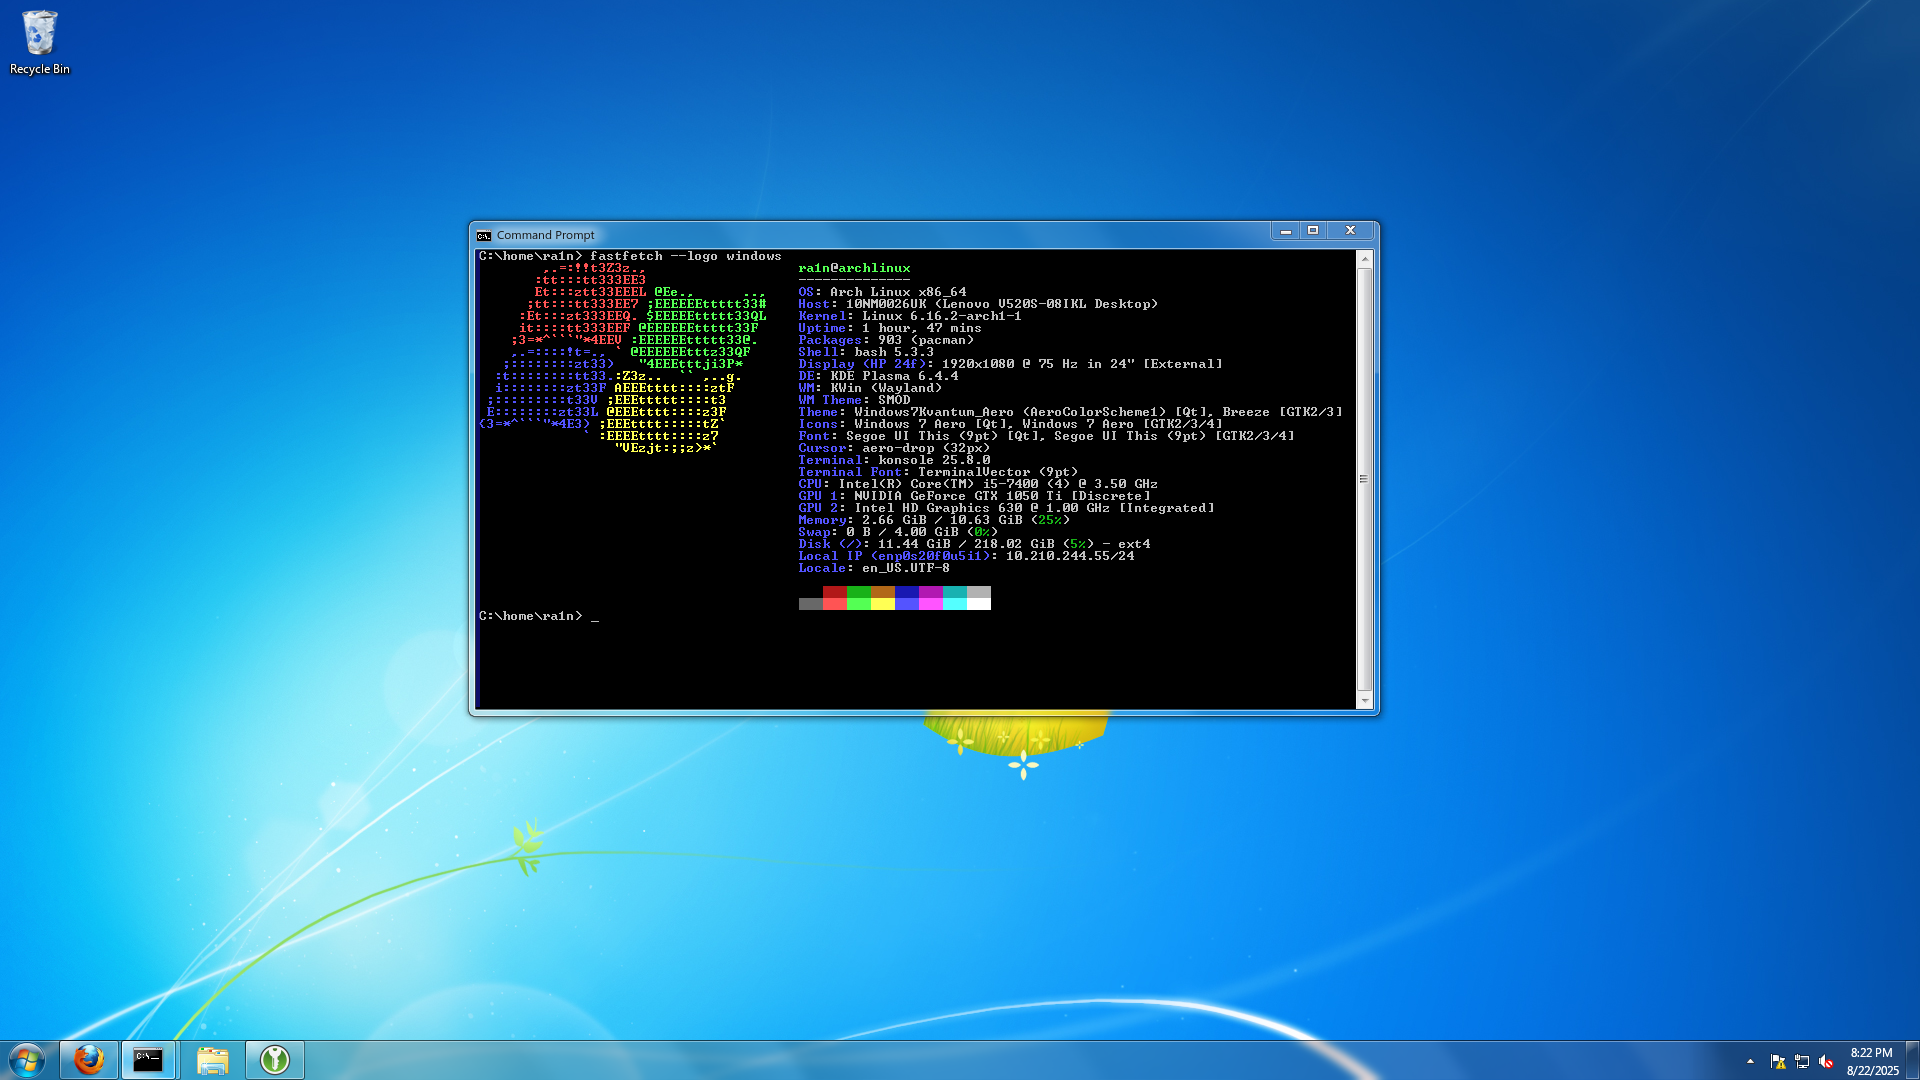The height and width of the screenshot is (1080, 1920).
Task: Click the bright magenta color block
Action: tap(931, 604)
